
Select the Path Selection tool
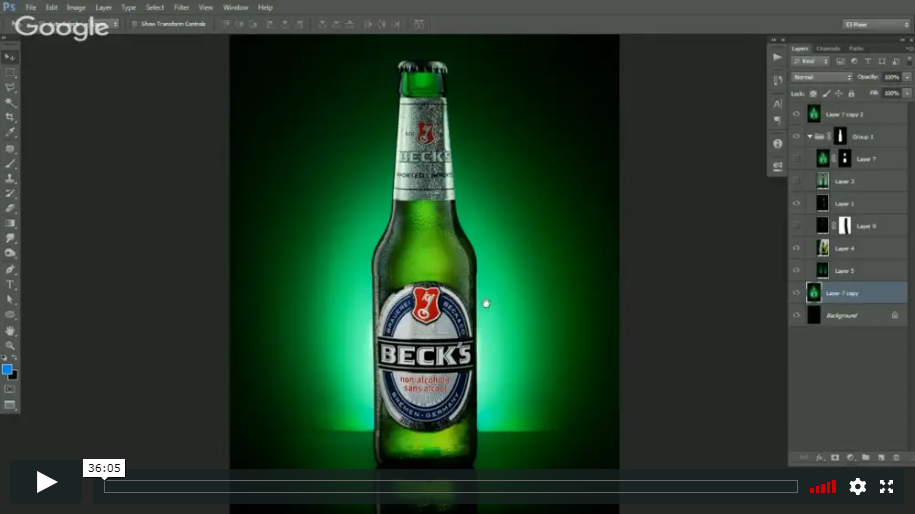(x=10, y=299)
